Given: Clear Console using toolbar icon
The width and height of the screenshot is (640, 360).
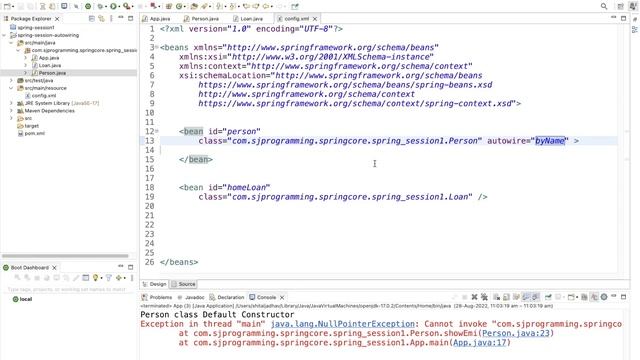Looking at the screenshot, I should pyautogui.click(x=497, y=297).
